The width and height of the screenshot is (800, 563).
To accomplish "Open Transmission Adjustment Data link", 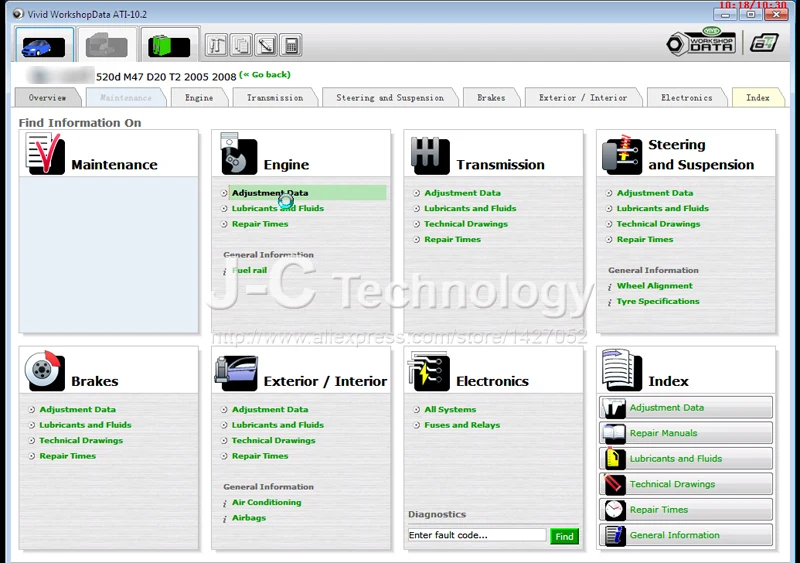I will coord(462,193).
